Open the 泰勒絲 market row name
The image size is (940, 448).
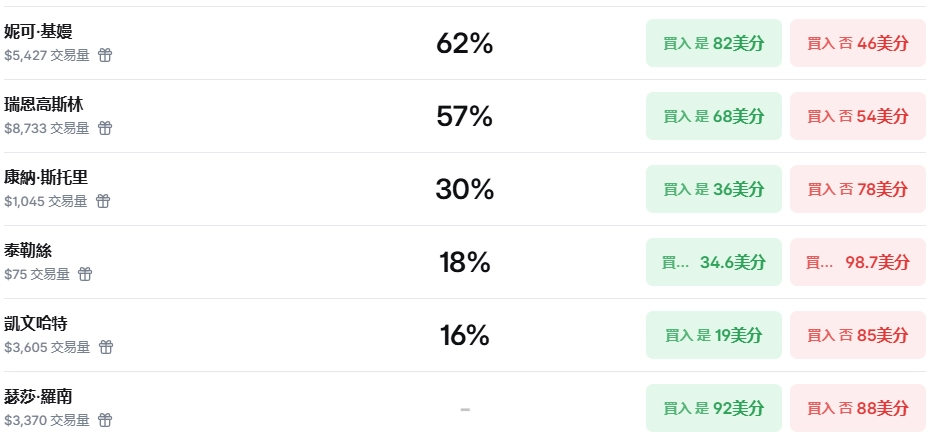(28, 251)
